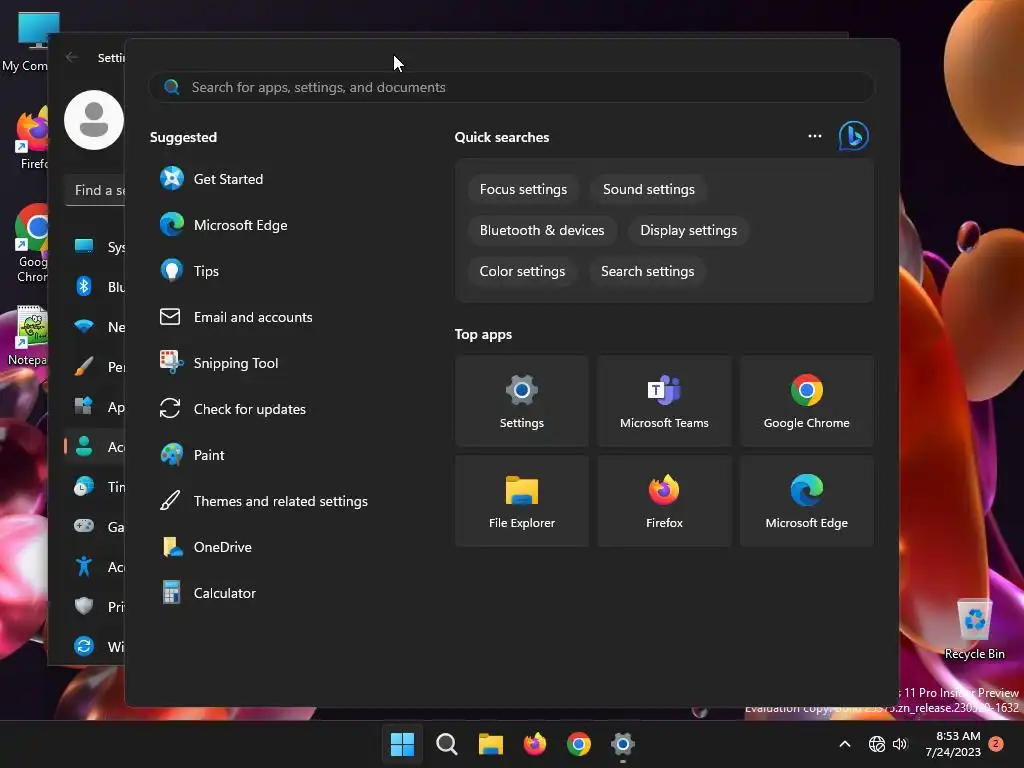Pick Search settings quick search

point(647,272)
